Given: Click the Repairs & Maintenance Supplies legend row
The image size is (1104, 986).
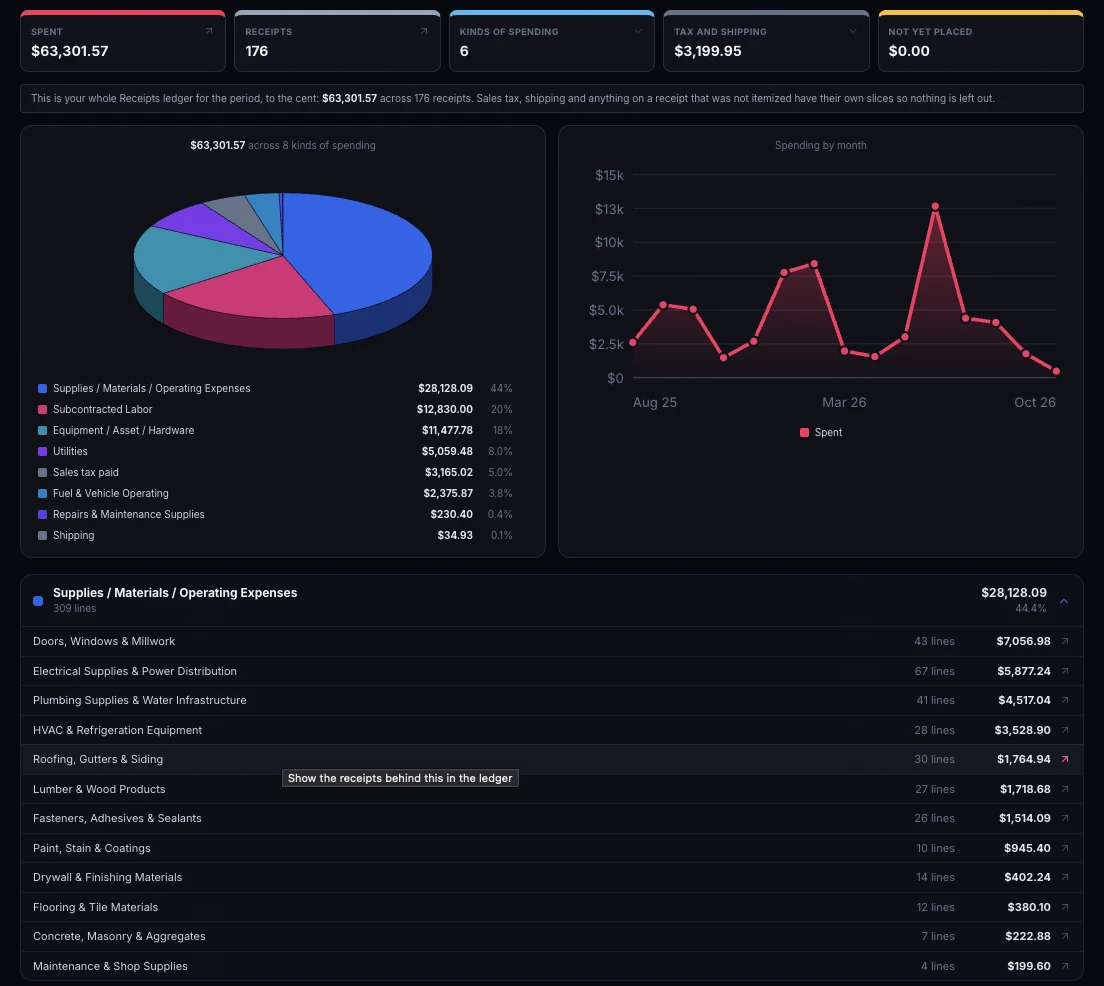Looking at the screenshot, I should (x=275, y=515).
